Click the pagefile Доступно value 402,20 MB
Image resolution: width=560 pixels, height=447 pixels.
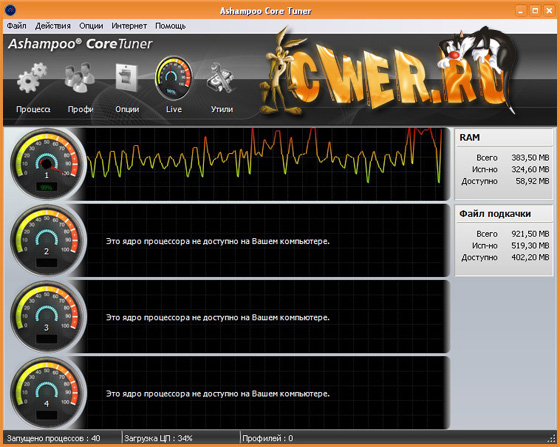[530, 257]
